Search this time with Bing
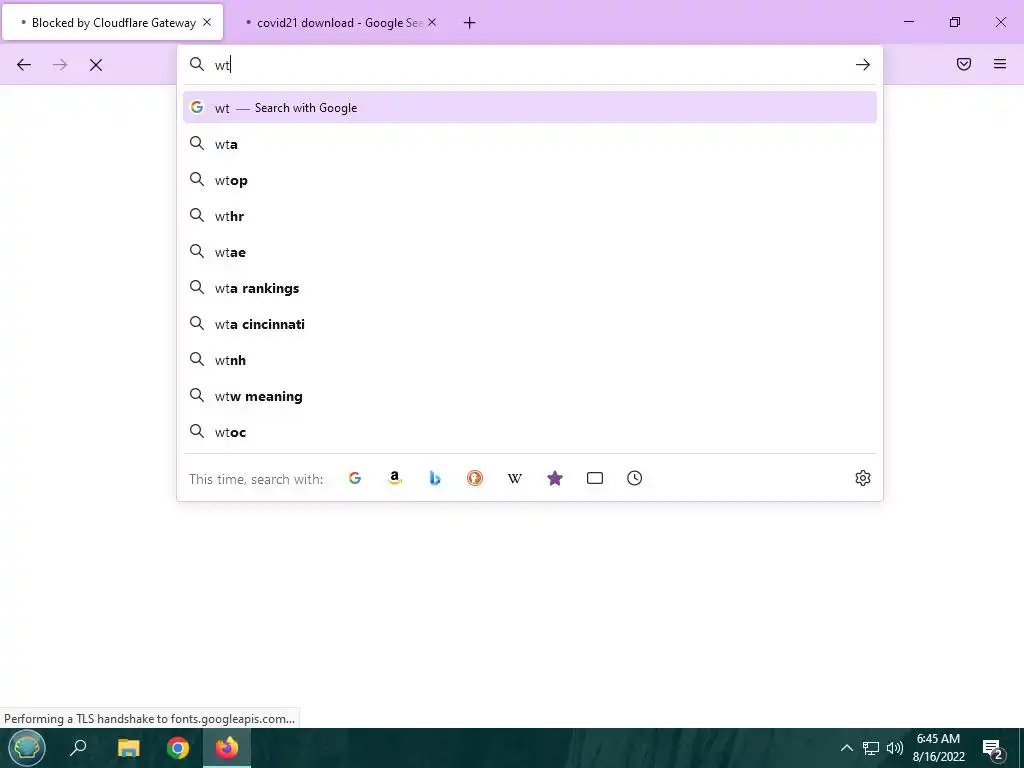1024x768 pixels. pyautogui.click(x=435, y=478)
